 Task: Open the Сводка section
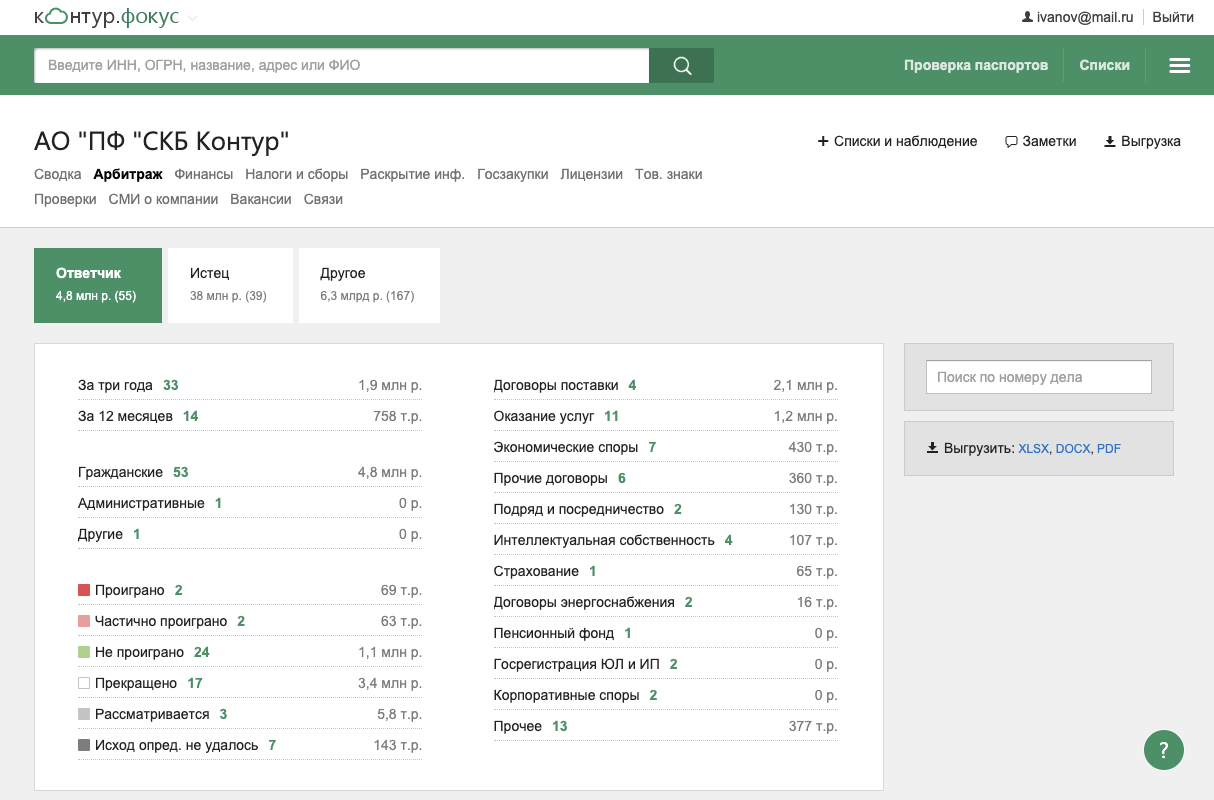58,174
